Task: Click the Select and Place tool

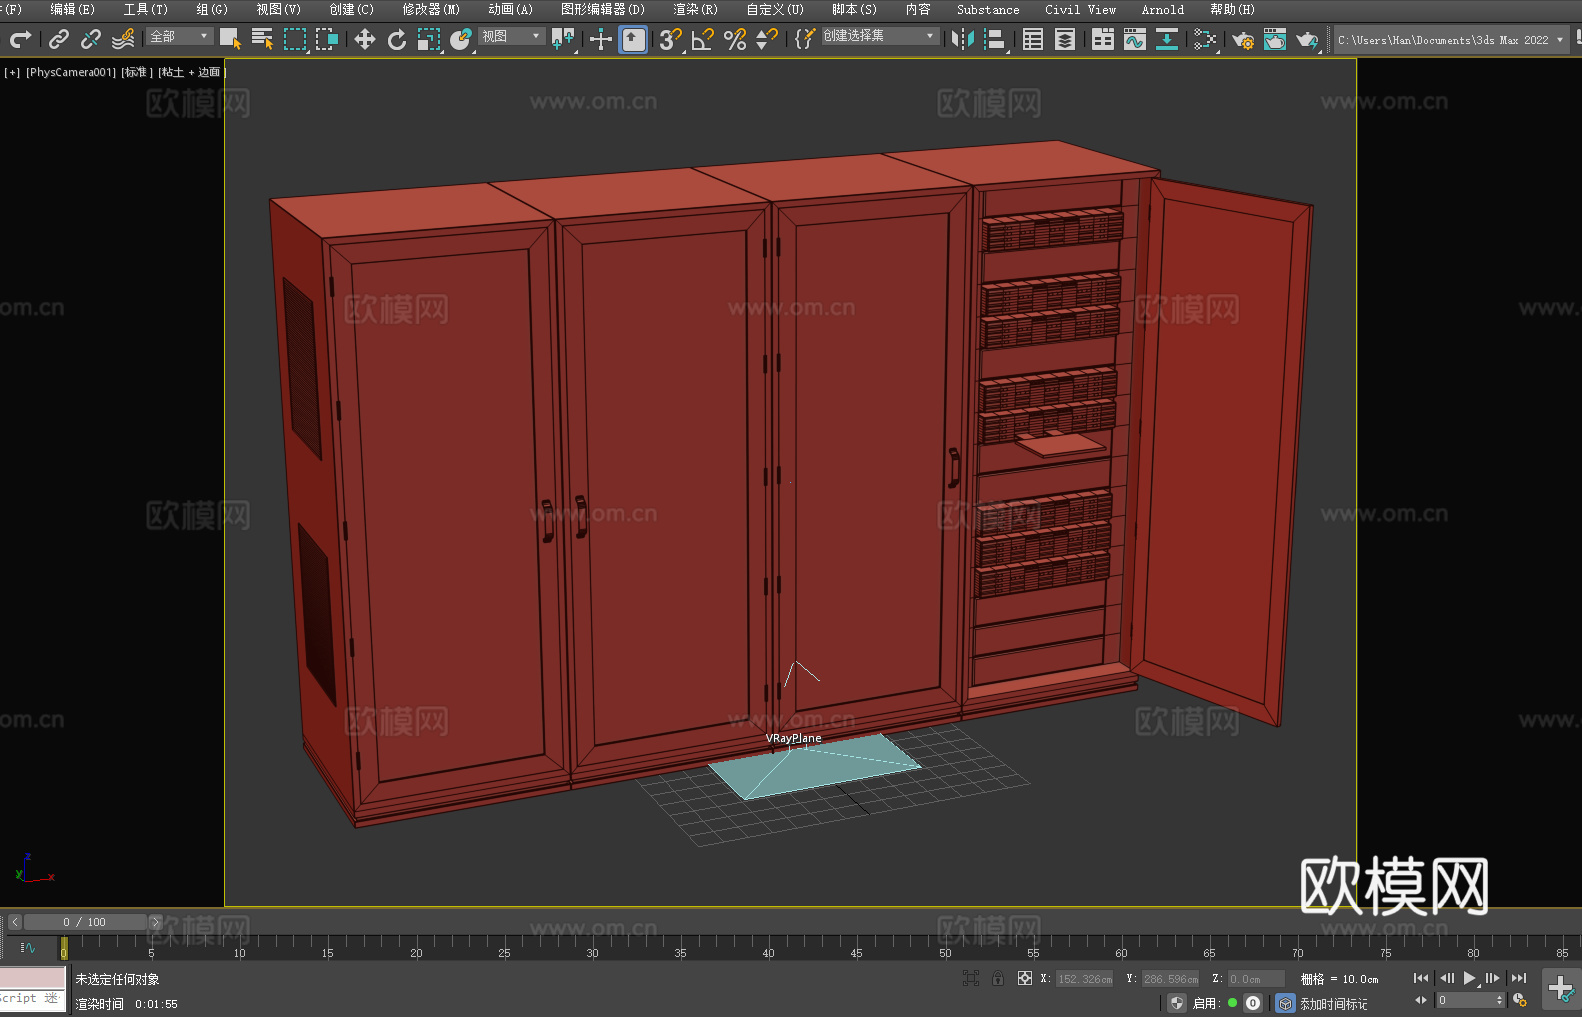Action: (x=461, y=39)
